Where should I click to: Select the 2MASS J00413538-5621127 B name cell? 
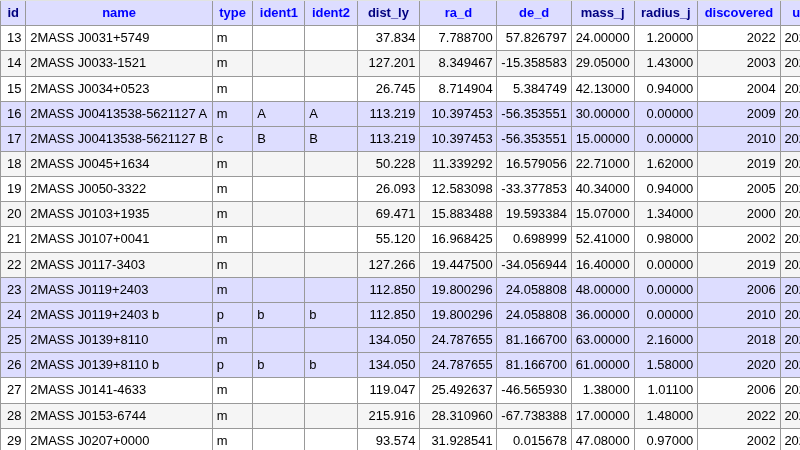(x=118, y=139)
